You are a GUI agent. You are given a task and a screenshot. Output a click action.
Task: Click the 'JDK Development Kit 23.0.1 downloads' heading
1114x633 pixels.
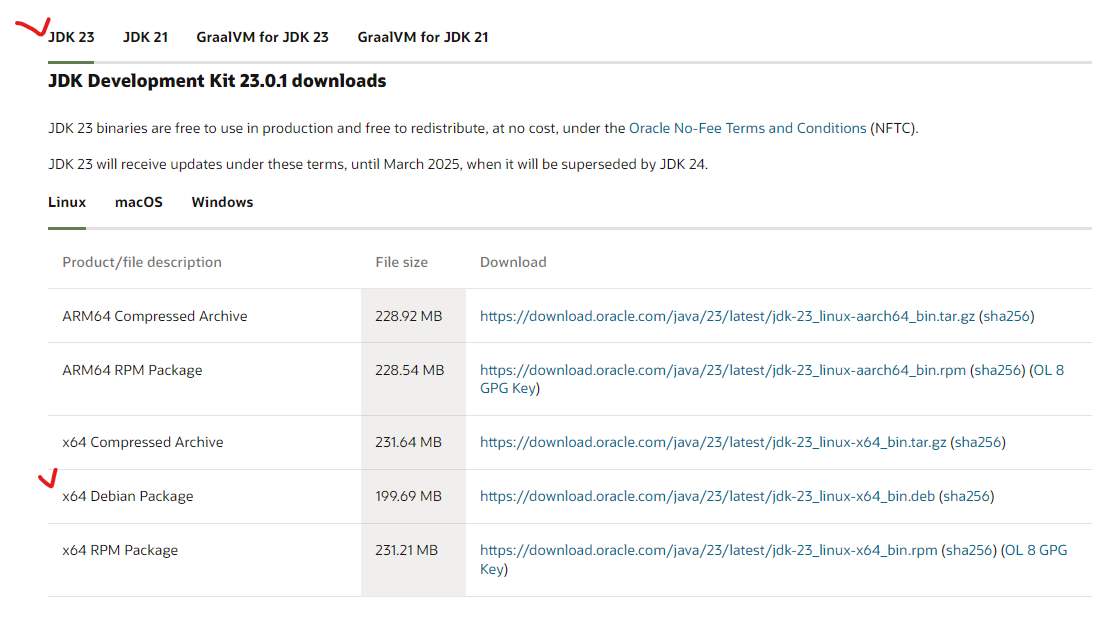pyautogui.click(x=217, y=81)
